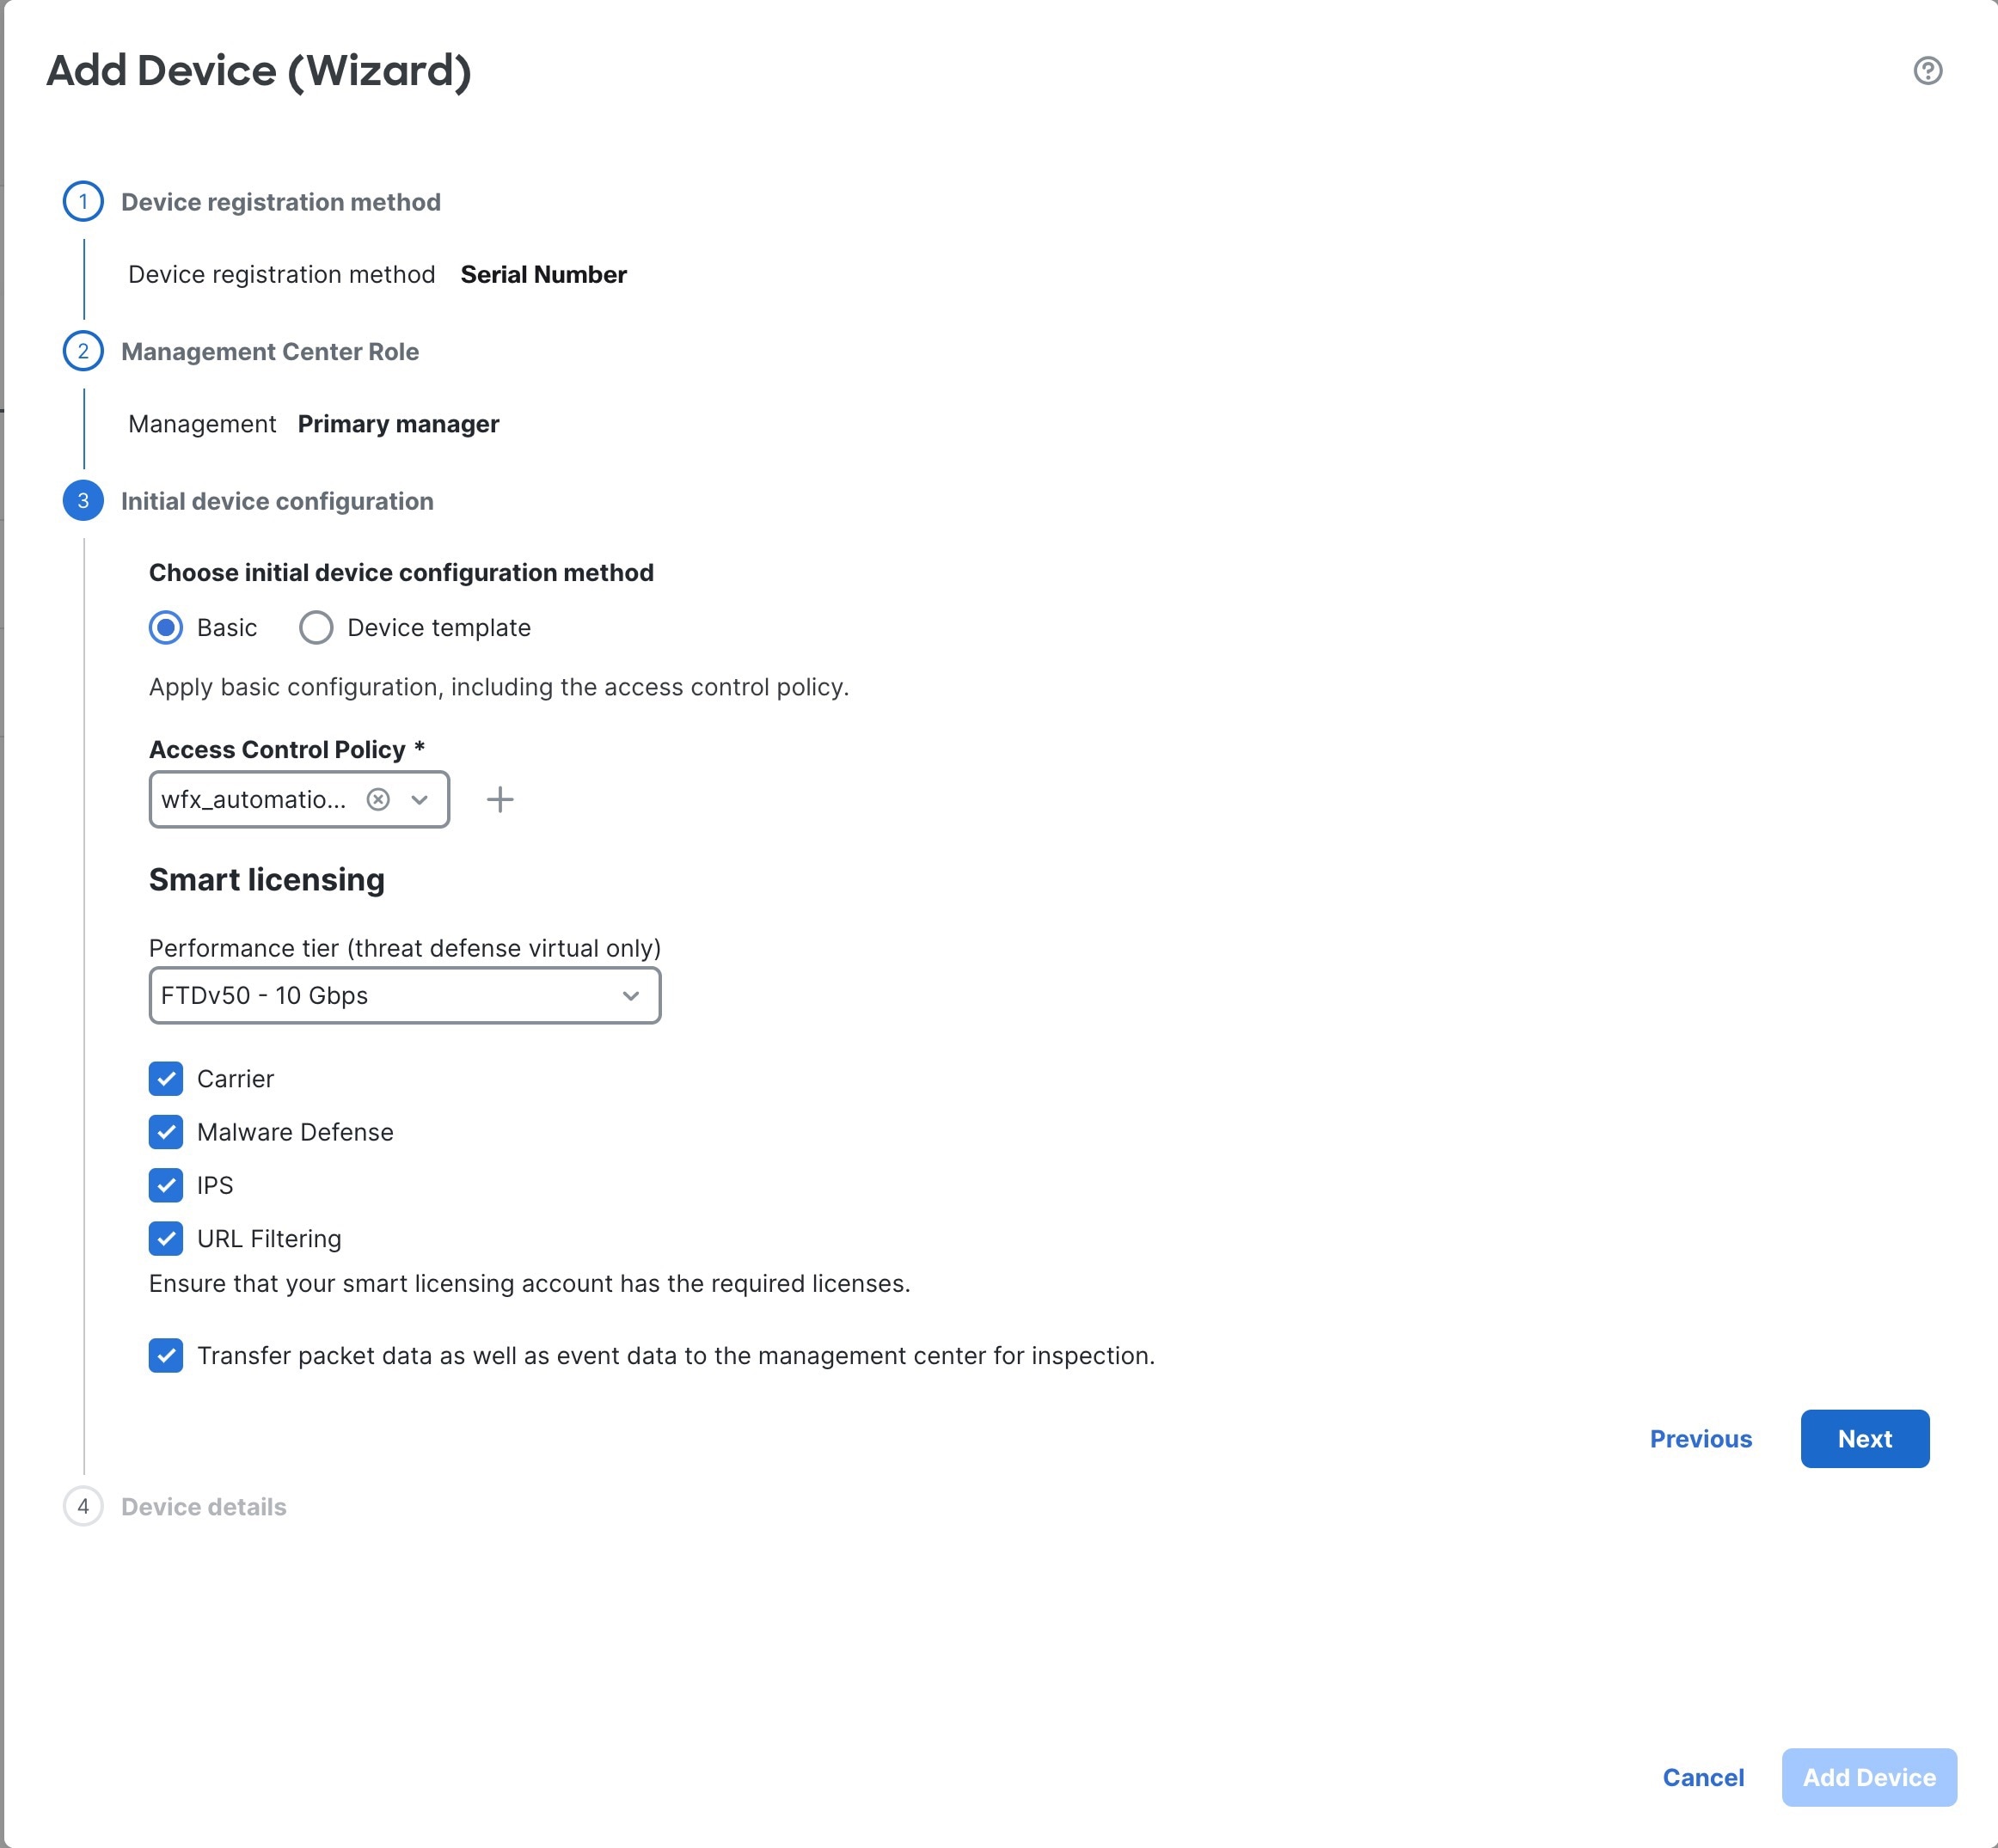Screen dimensions: 1998x1848
Task: Click the Next button
Action: (x=1865, y=1439)
